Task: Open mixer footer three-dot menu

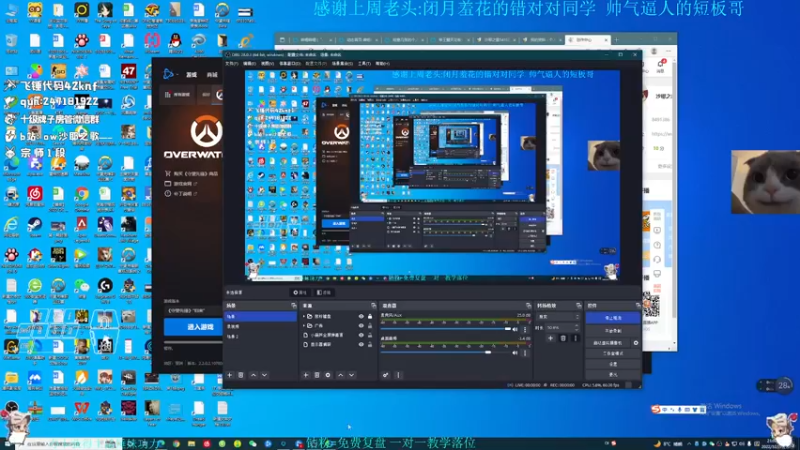Action: tap(398, 375)
